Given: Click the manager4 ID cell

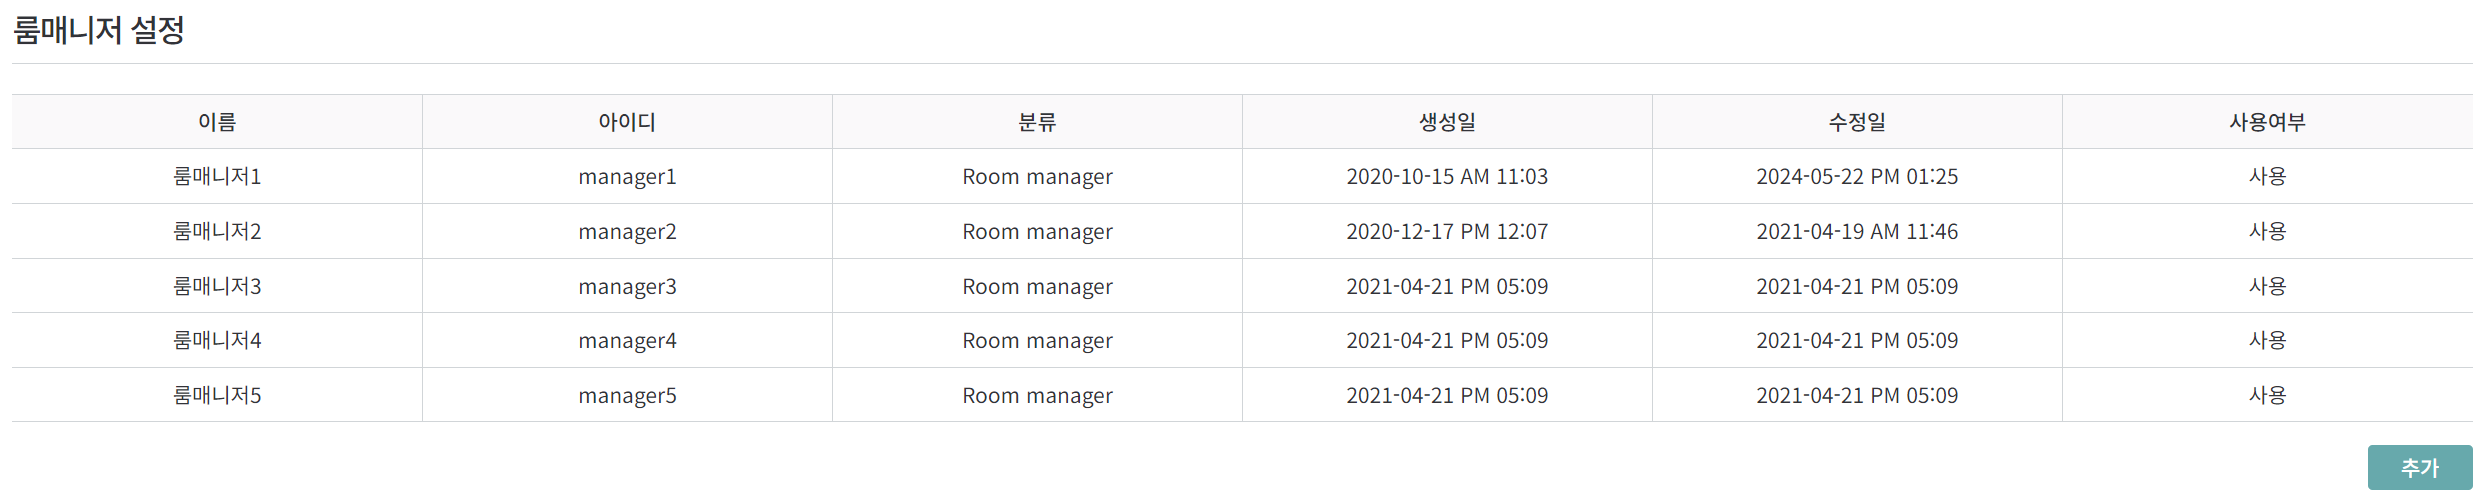Looking at the screenshot, I should tap(627, 340).
